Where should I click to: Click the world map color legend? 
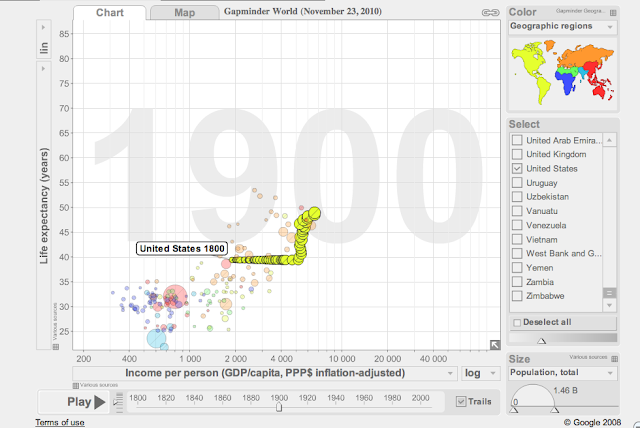[x=562, y=73]
